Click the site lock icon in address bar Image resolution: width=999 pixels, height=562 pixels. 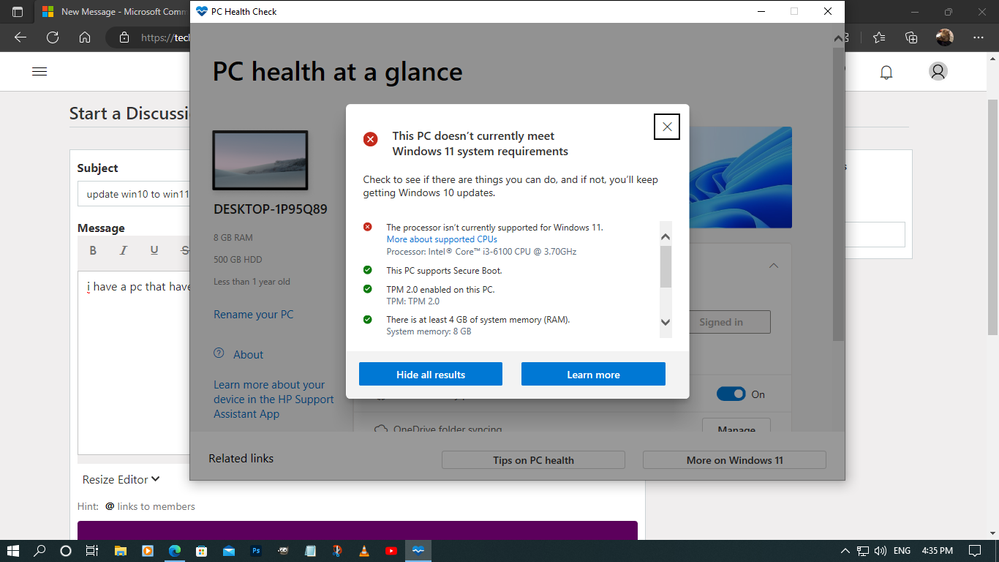124,38
